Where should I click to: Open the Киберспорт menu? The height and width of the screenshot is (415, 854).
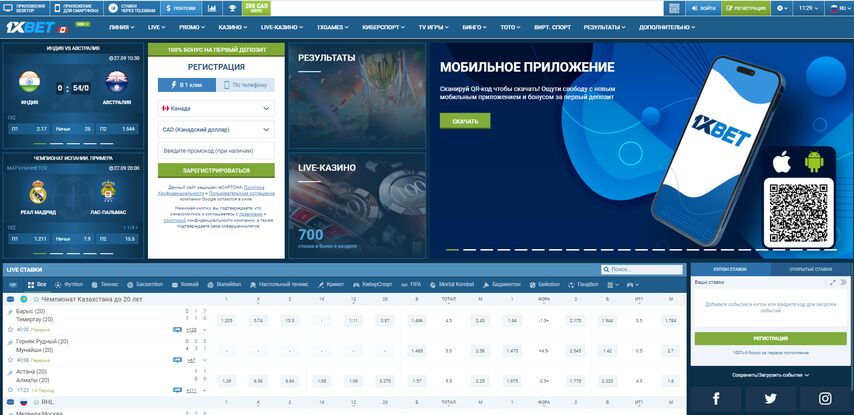(x=384, y=27)
